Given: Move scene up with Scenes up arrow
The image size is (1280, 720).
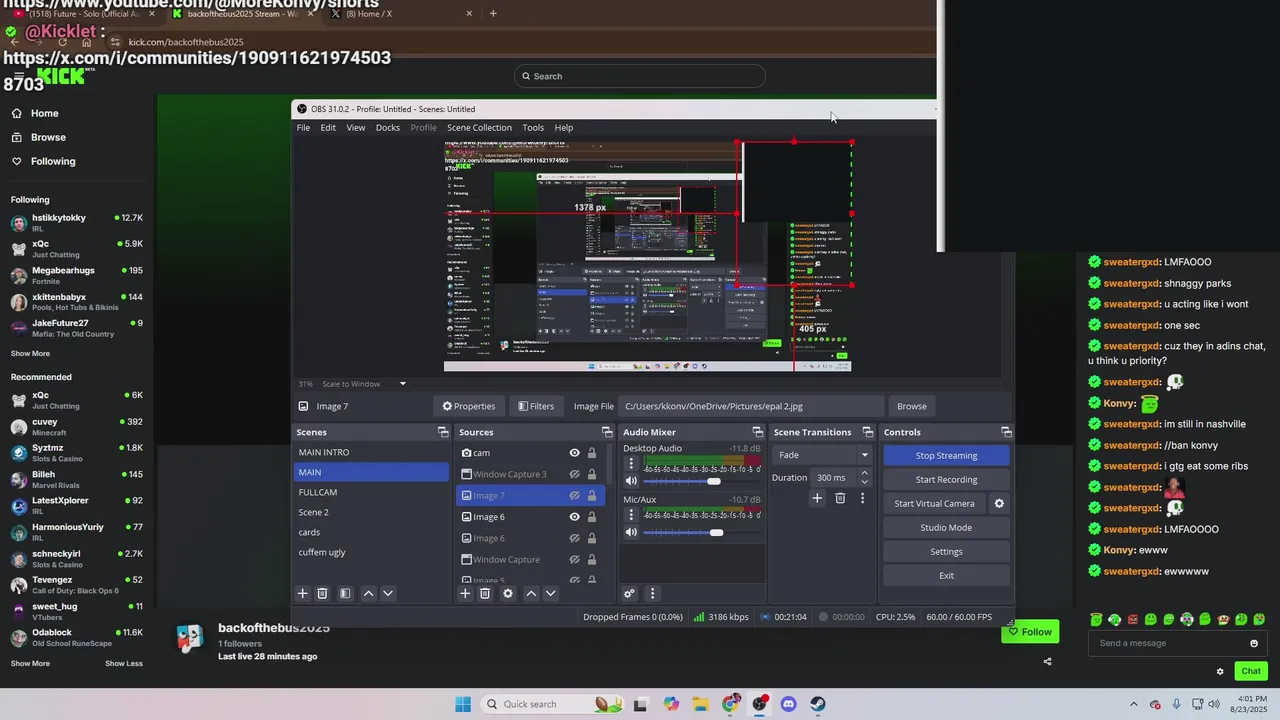Looking at the screenshot, I should 368,593.
